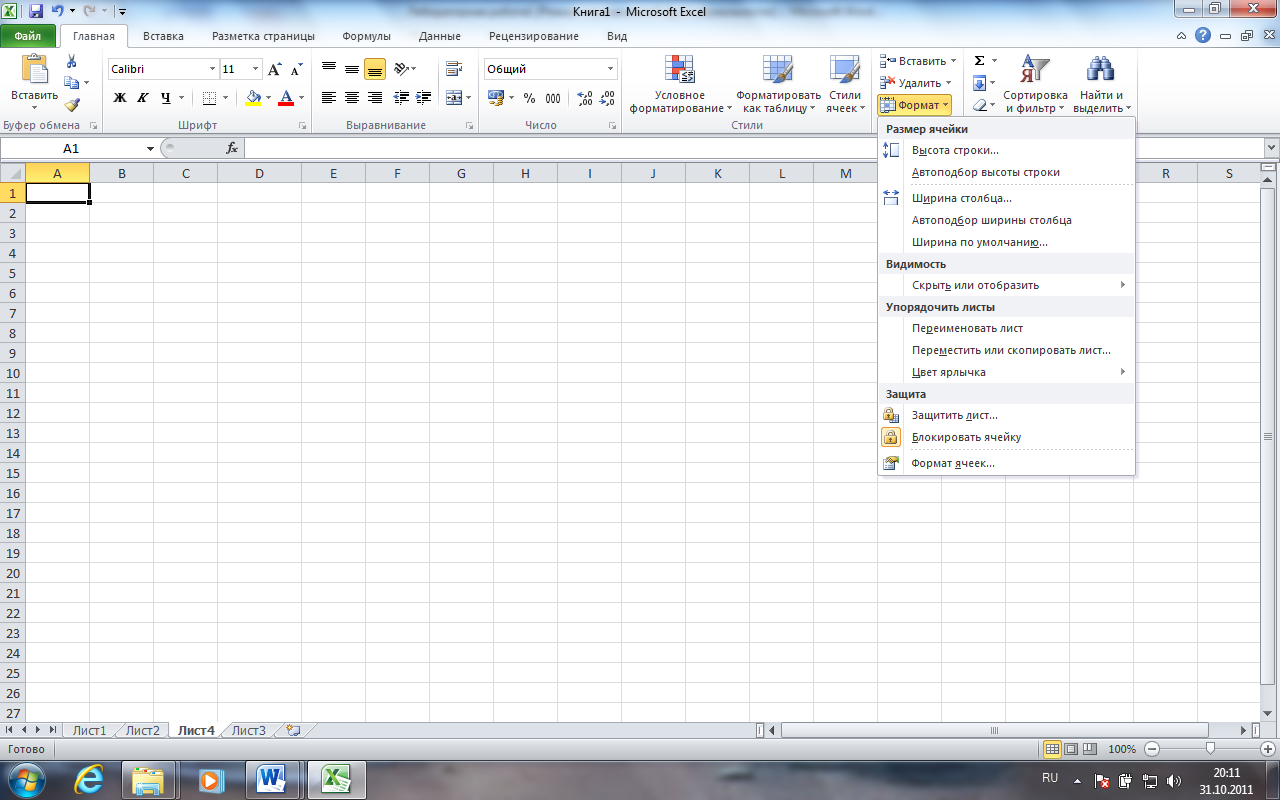Open Сортировка и фильтр menu
Image resolution: width=1280 pixels, height=800 pixels.
point(1035,84)
